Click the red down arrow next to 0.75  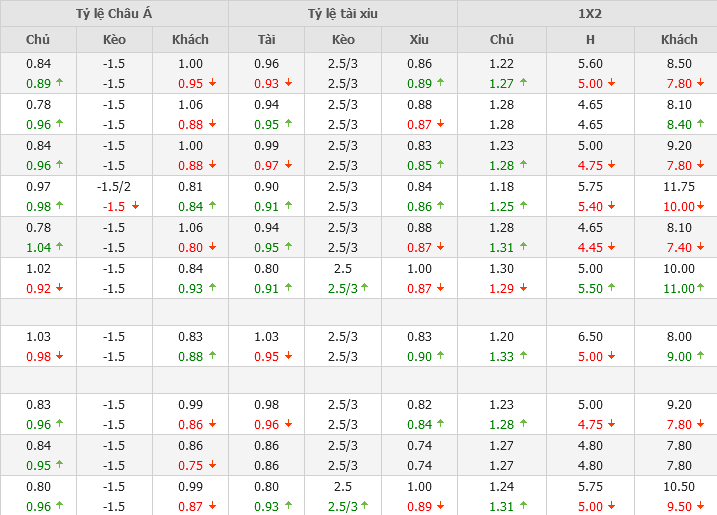click(x=212, y=465)
